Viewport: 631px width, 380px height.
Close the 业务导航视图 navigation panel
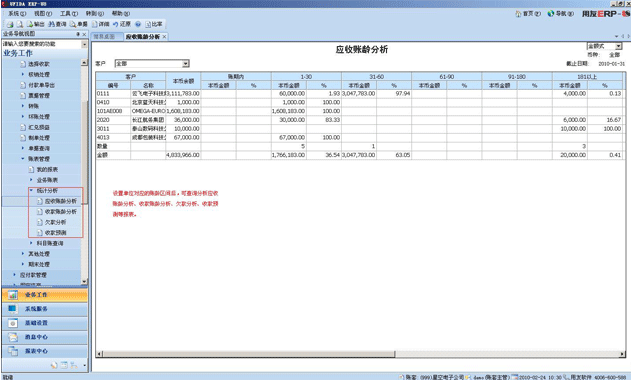84,35
